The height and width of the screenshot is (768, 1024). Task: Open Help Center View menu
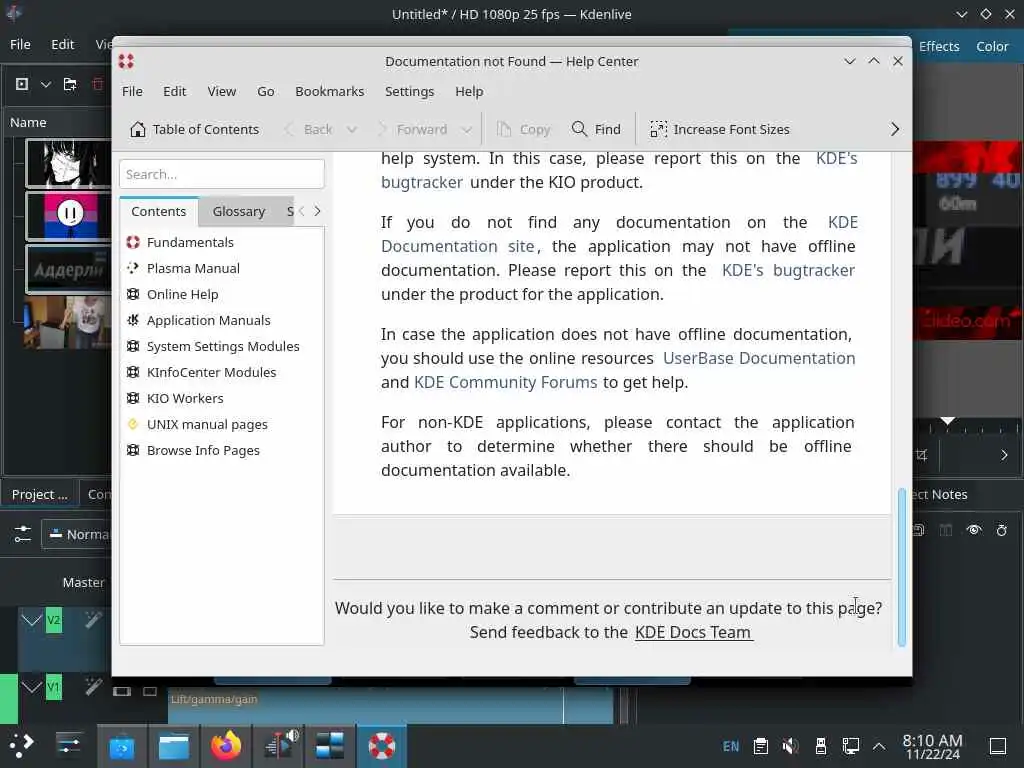pyautogui.click(x=221, y=91)
